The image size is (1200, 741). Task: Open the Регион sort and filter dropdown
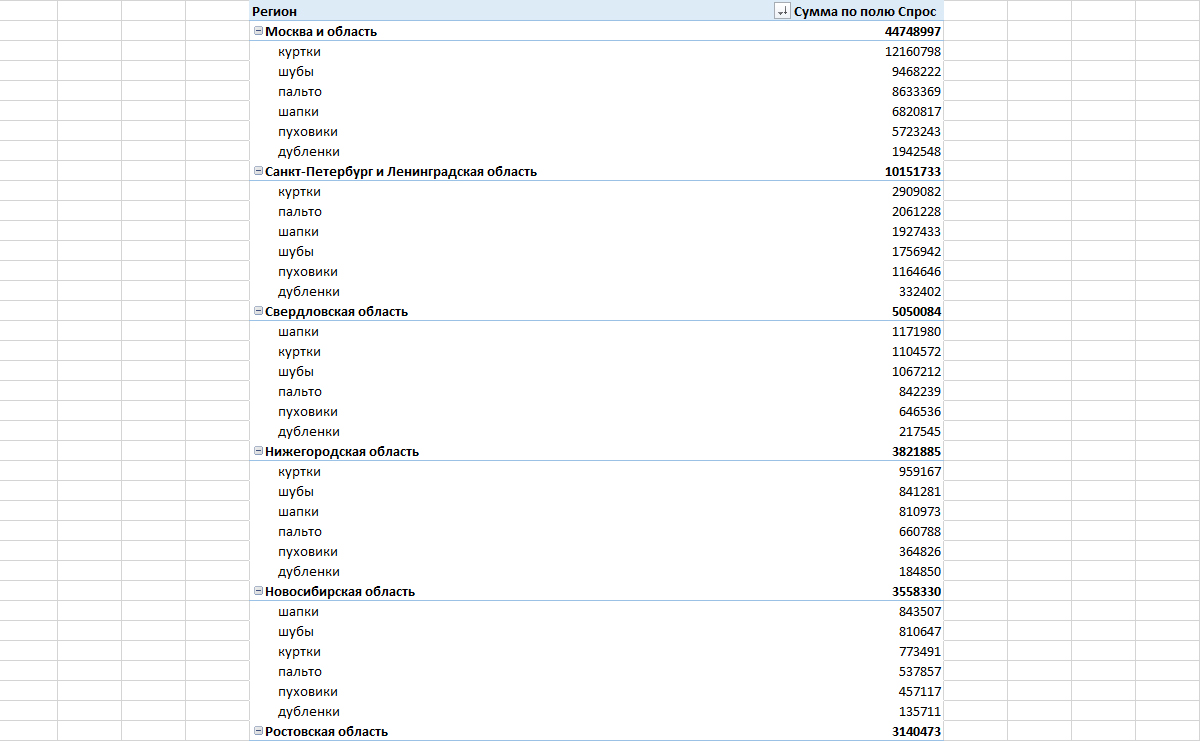[x=782, y=11]
